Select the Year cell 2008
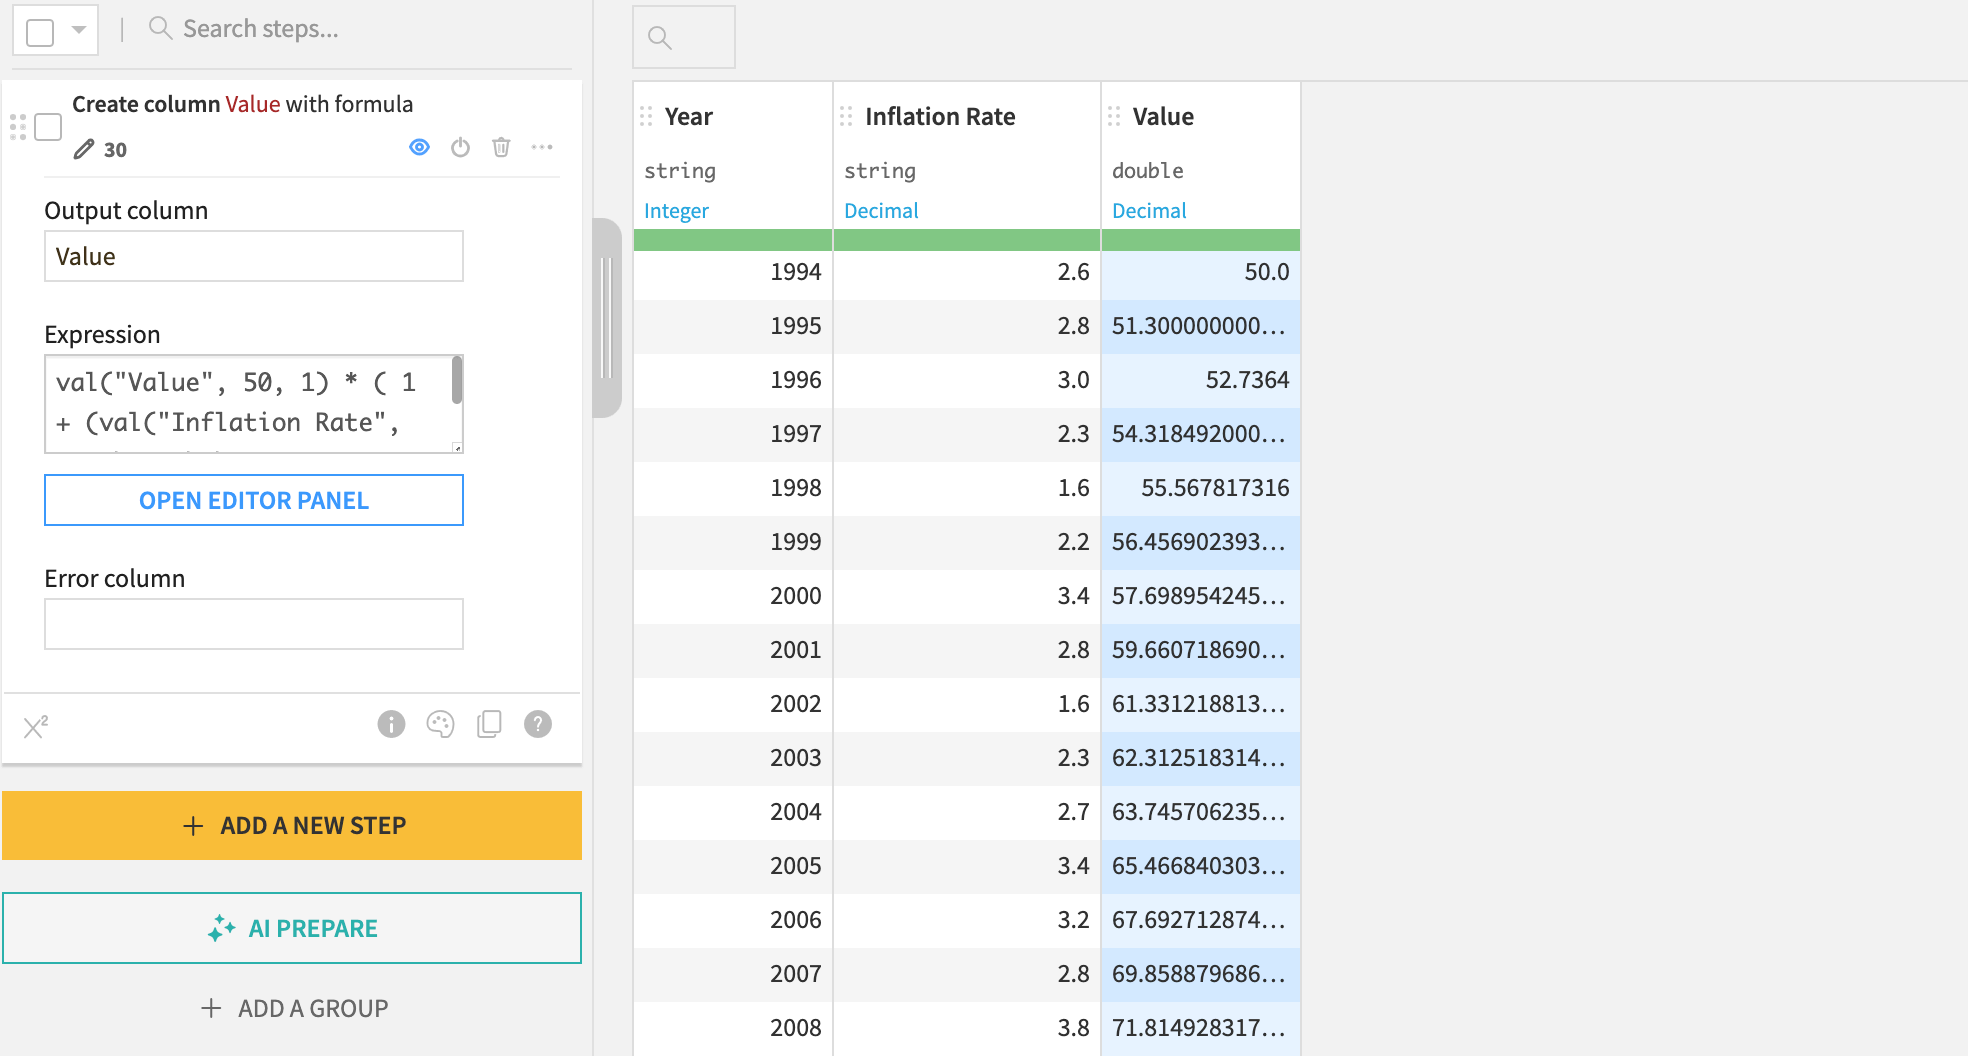The height and width of the screenshot is (1056, 1968). [x=733, y=1028]
